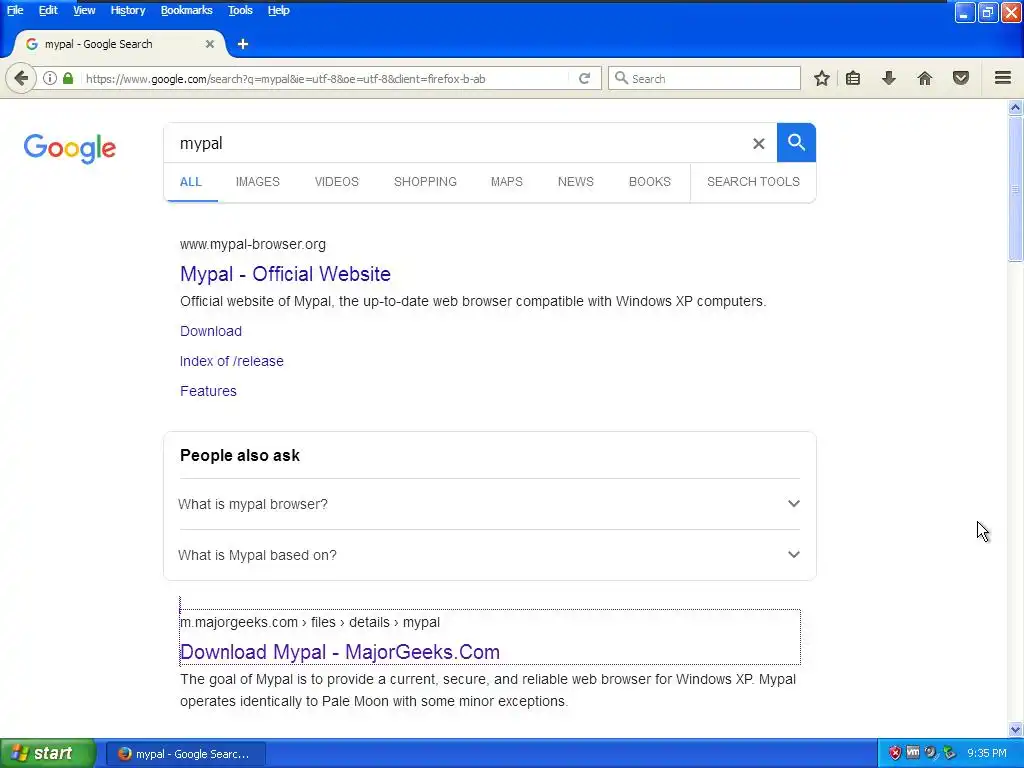Image resolution: width=1024 pixels, height=768 pixels.
Task: Switch to the VIDEOS tab
Action: pyautogui.click(x=336, y=182)
